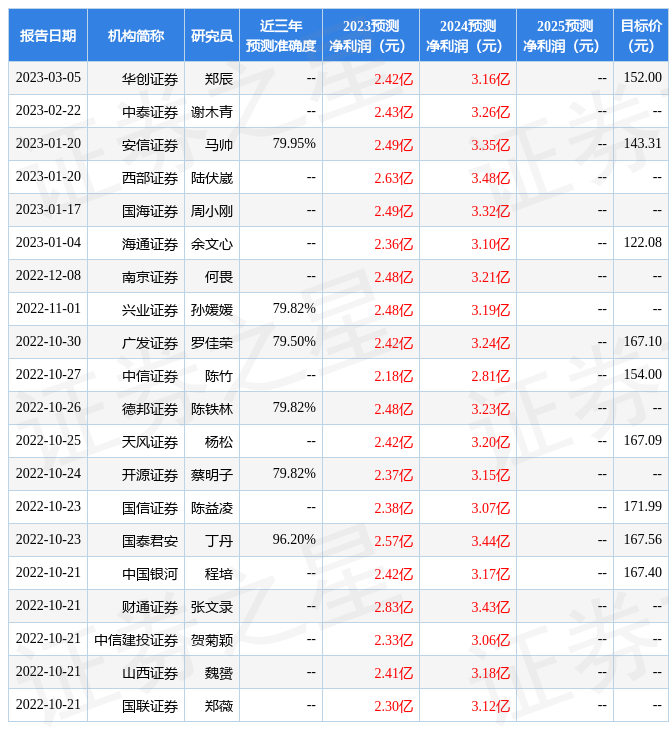Screen dimensions: 669x730
Task: Select institution 中国银河
Action: [x=150, y=575]
